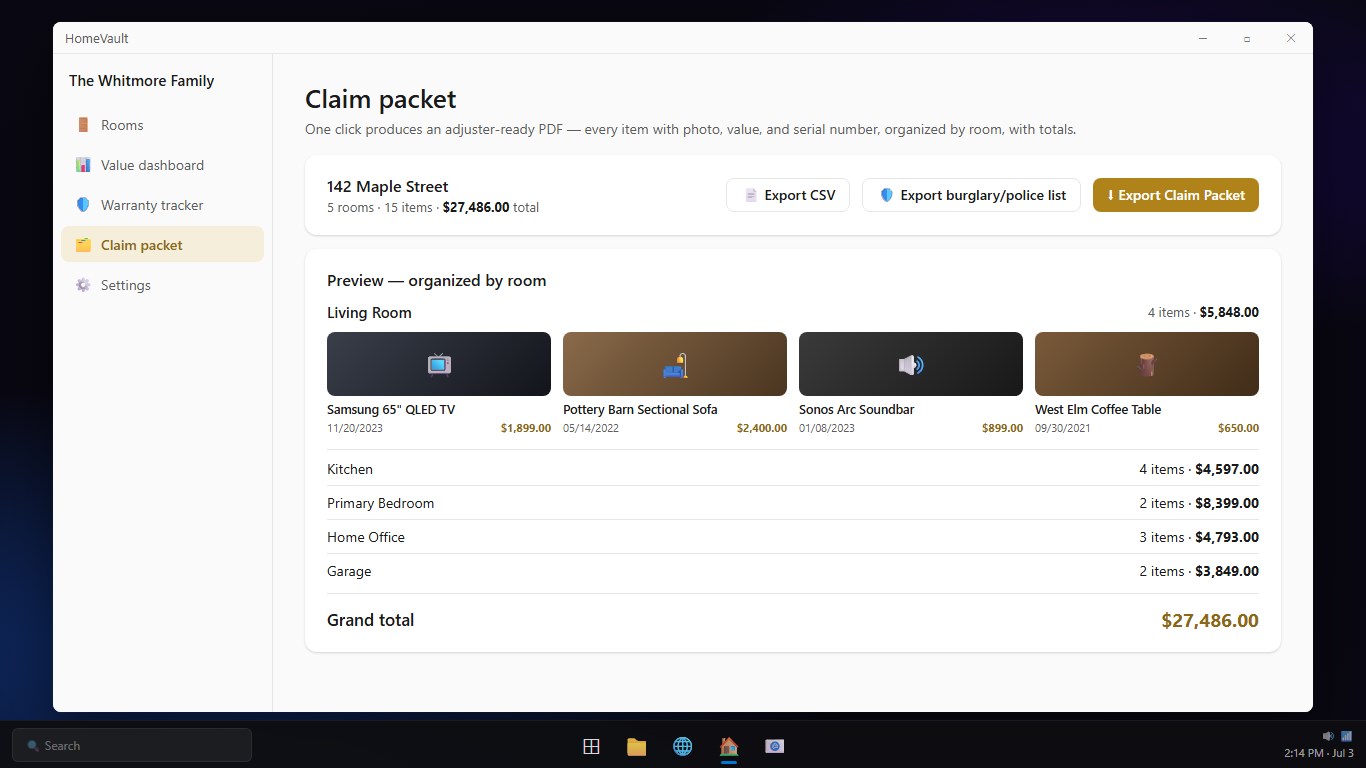Click the $899.00 soundbar price
1366x768 pixels.
coord(1002,428)
